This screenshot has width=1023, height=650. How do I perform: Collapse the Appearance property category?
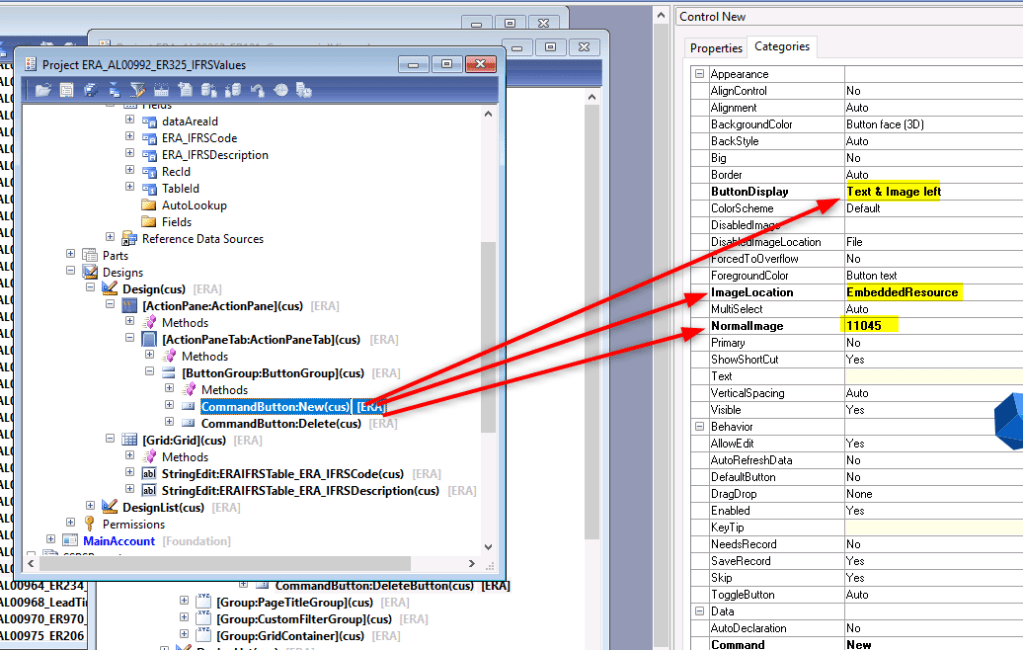coord(699,74)
